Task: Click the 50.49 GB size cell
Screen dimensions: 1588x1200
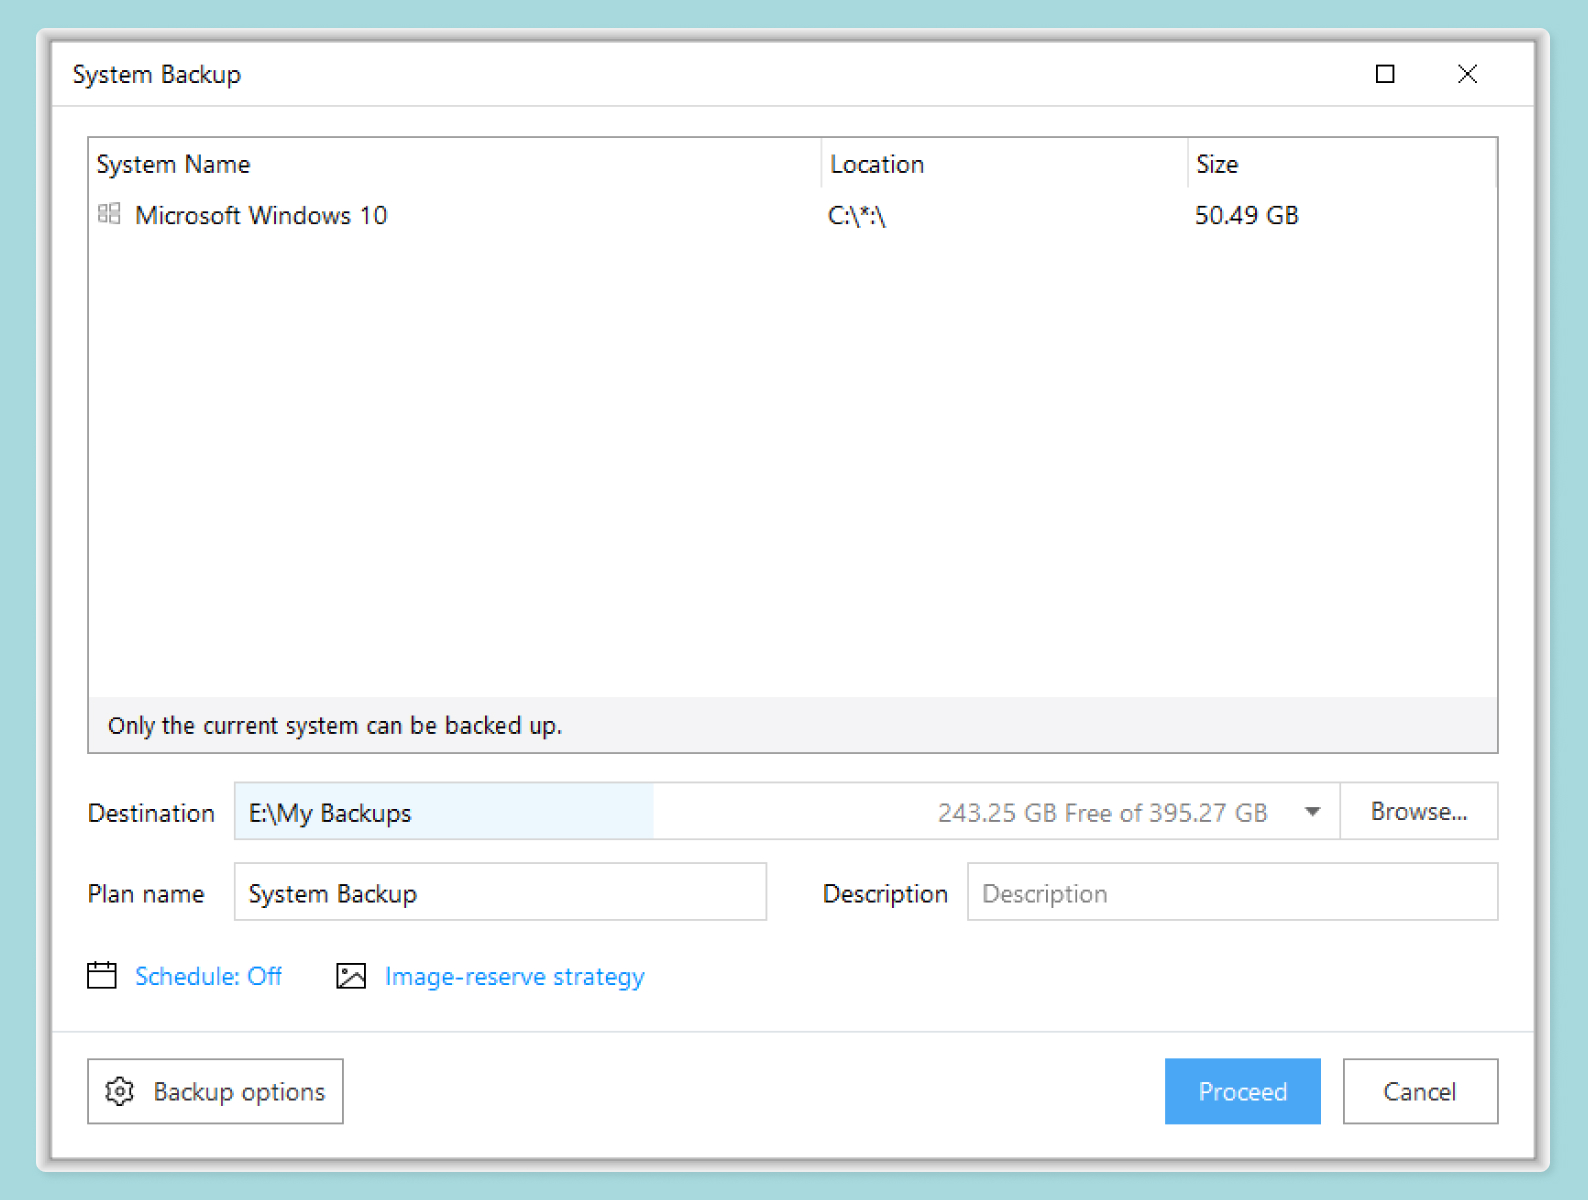Action: (x=1246, y=215)
